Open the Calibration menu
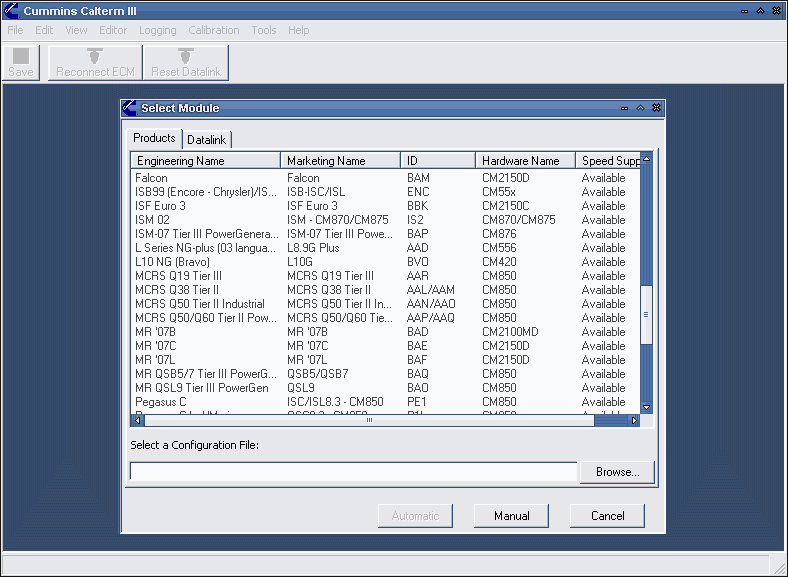Screen dimensions: 788x577 (x=214, y=30)
